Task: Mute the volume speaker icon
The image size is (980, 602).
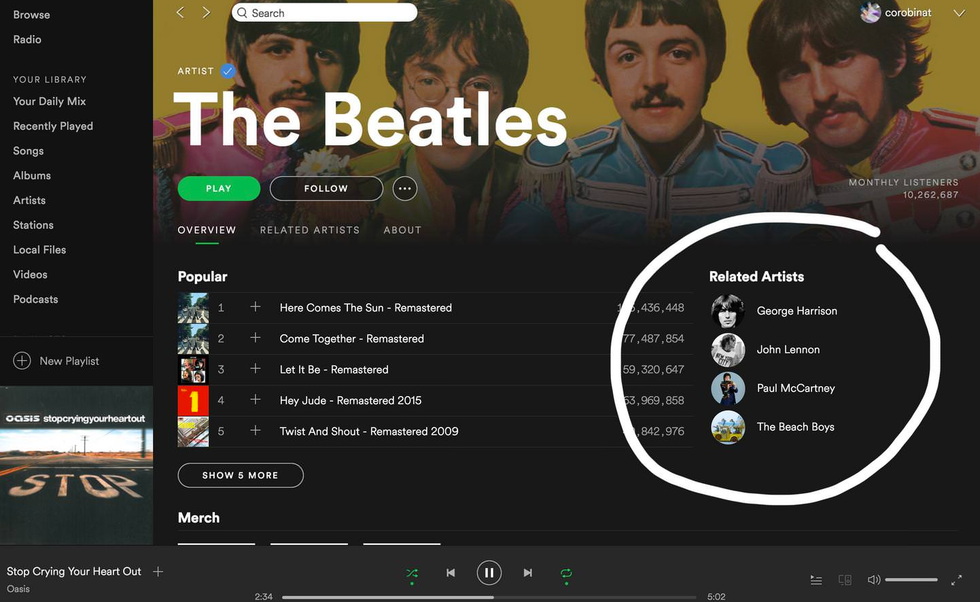Action: tap(873, 580)
